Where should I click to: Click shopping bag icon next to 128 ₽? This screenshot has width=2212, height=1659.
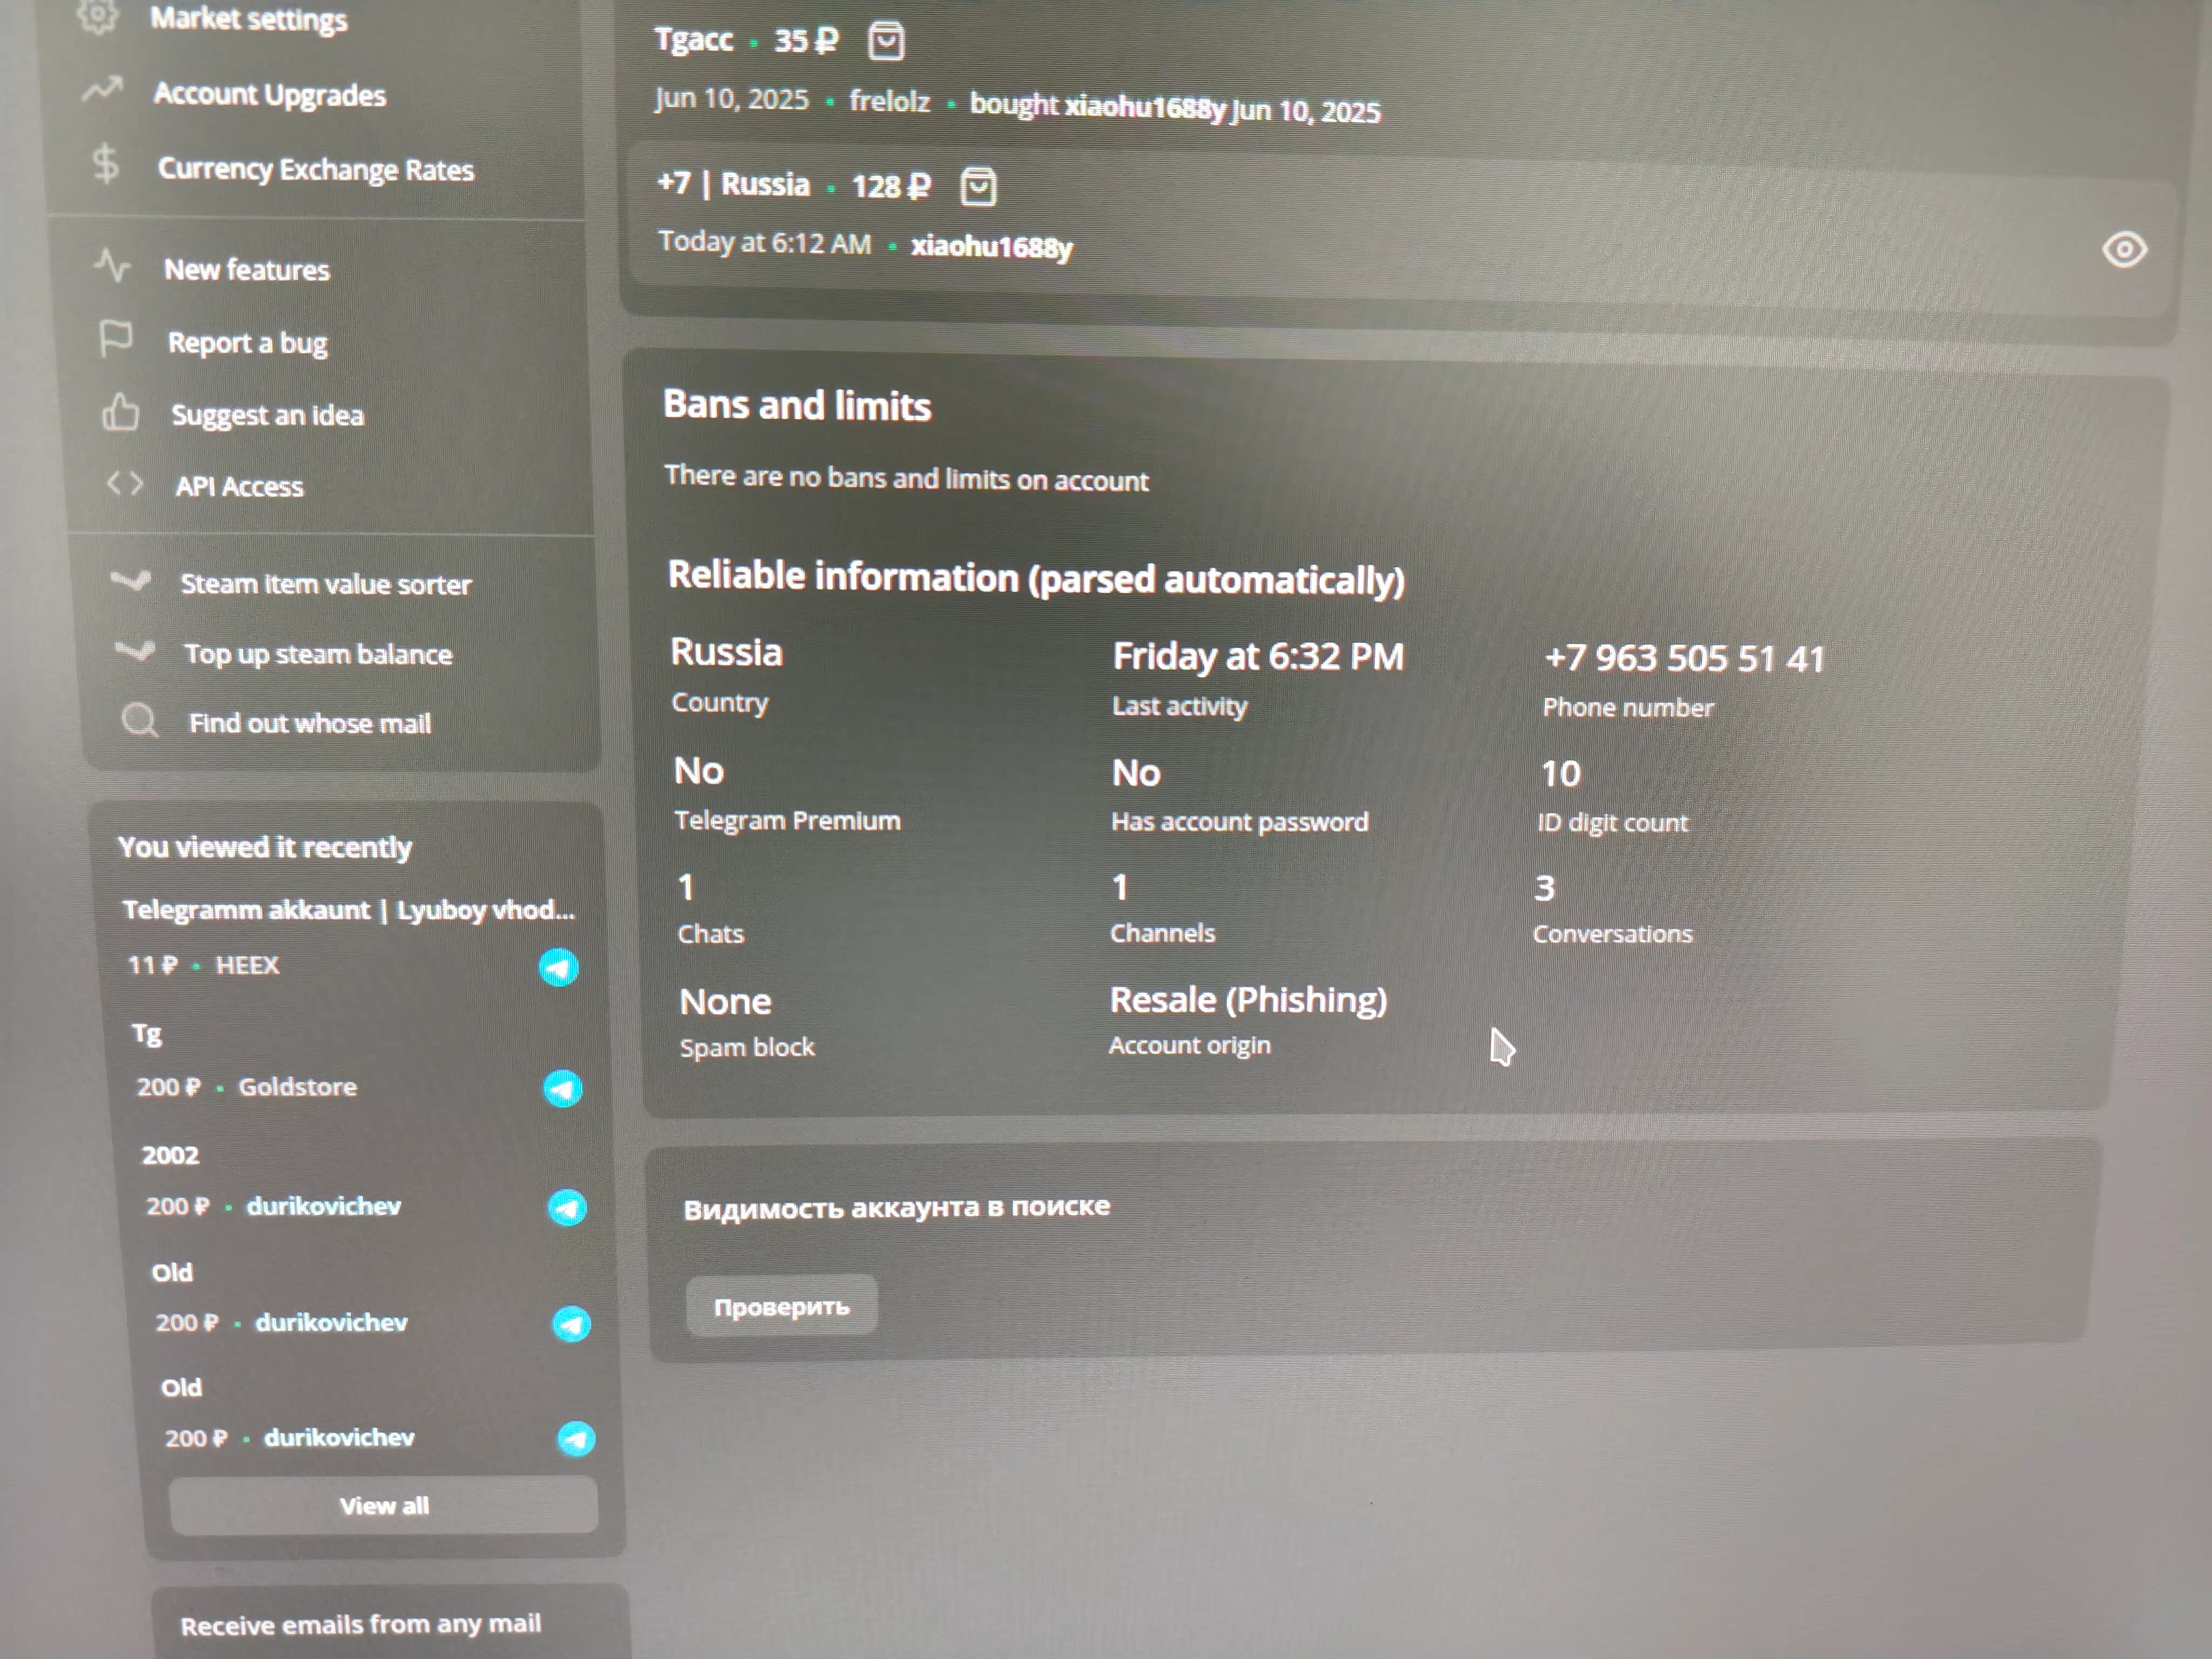click(x=978, y=186)
